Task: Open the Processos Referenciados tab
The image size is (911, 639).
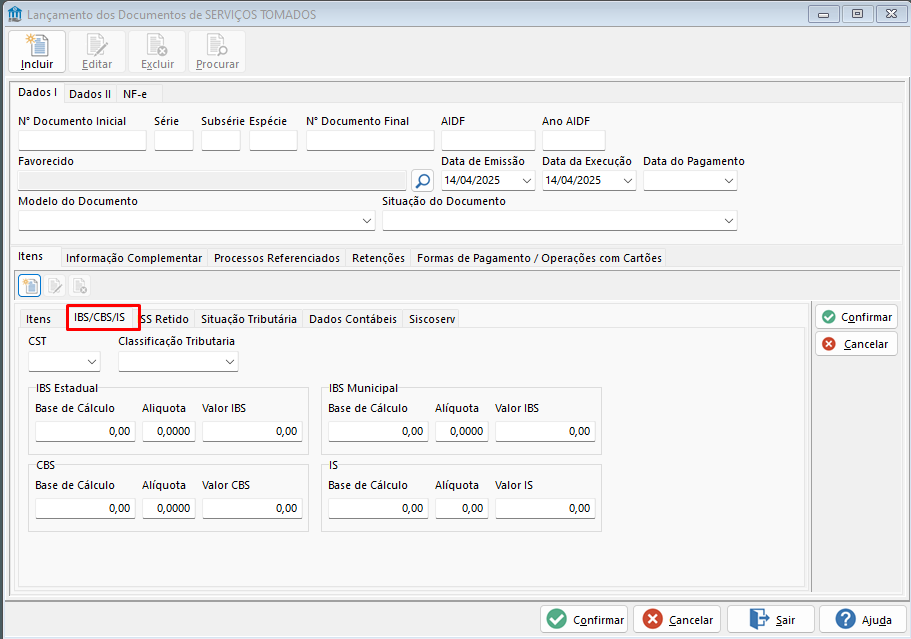Action: (277, 258)
